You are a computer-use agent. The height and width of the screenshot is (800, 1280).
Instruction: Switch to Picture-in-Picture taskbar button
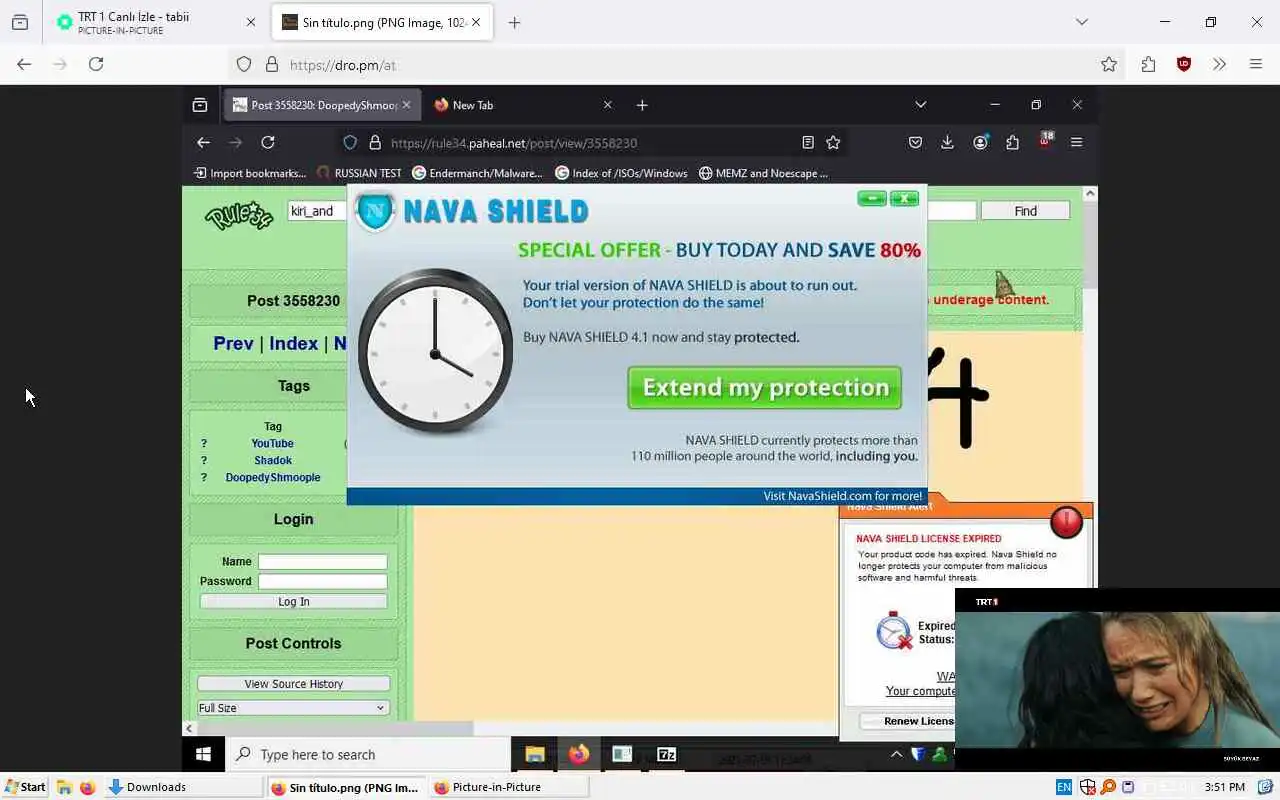508,787
